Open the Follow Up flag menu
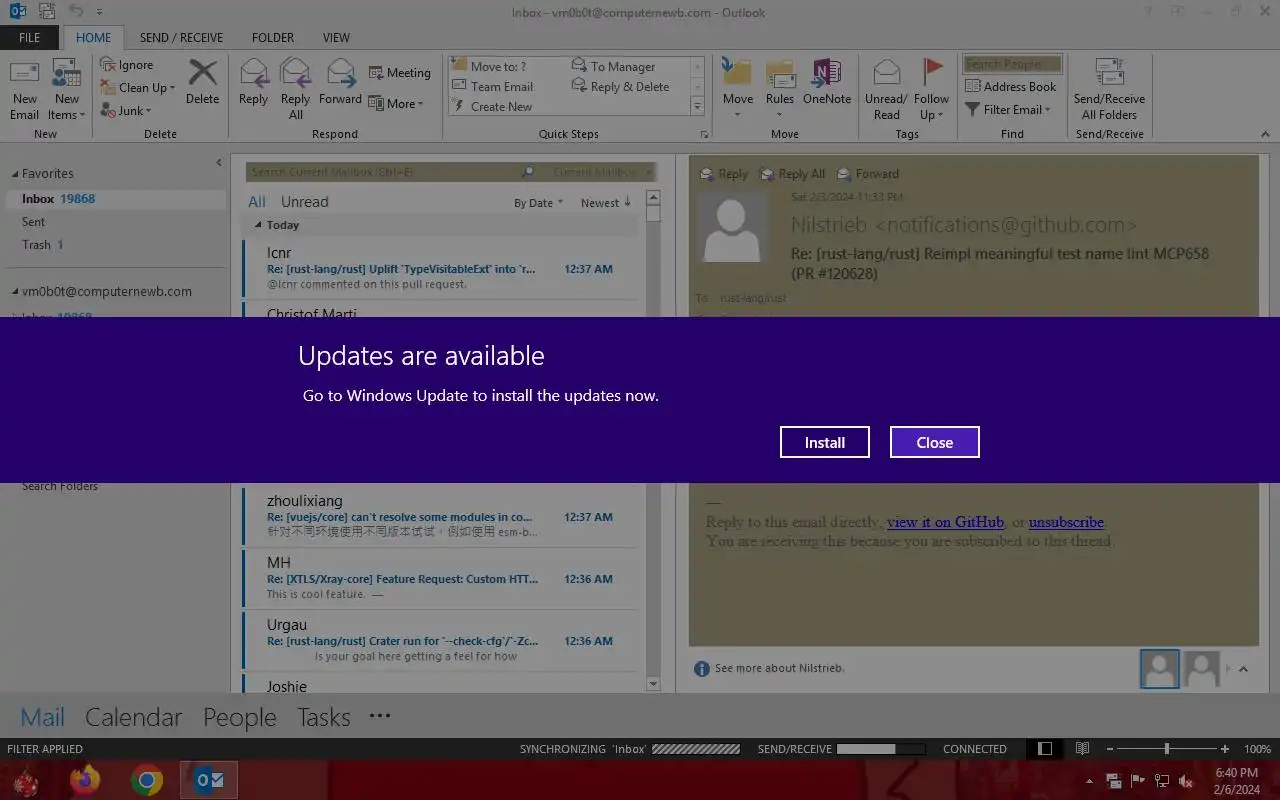Screen dimensions: 1280x800 tap(931, 89)
